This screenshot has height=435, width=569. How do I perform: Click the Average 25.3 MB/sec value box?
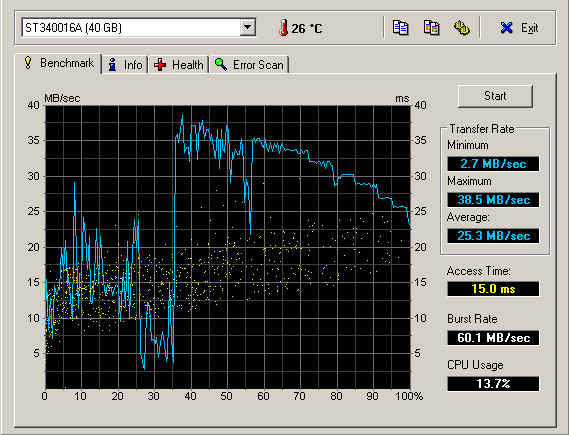click(493, 235)
